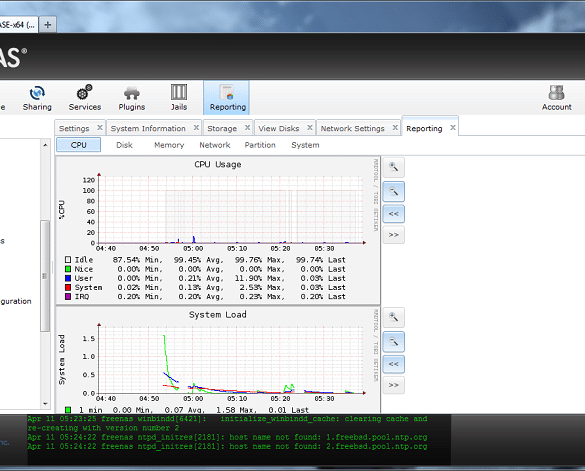Switch to the Network Settings tab
This screenshot has height=471, width=585.
pos(353,128)
